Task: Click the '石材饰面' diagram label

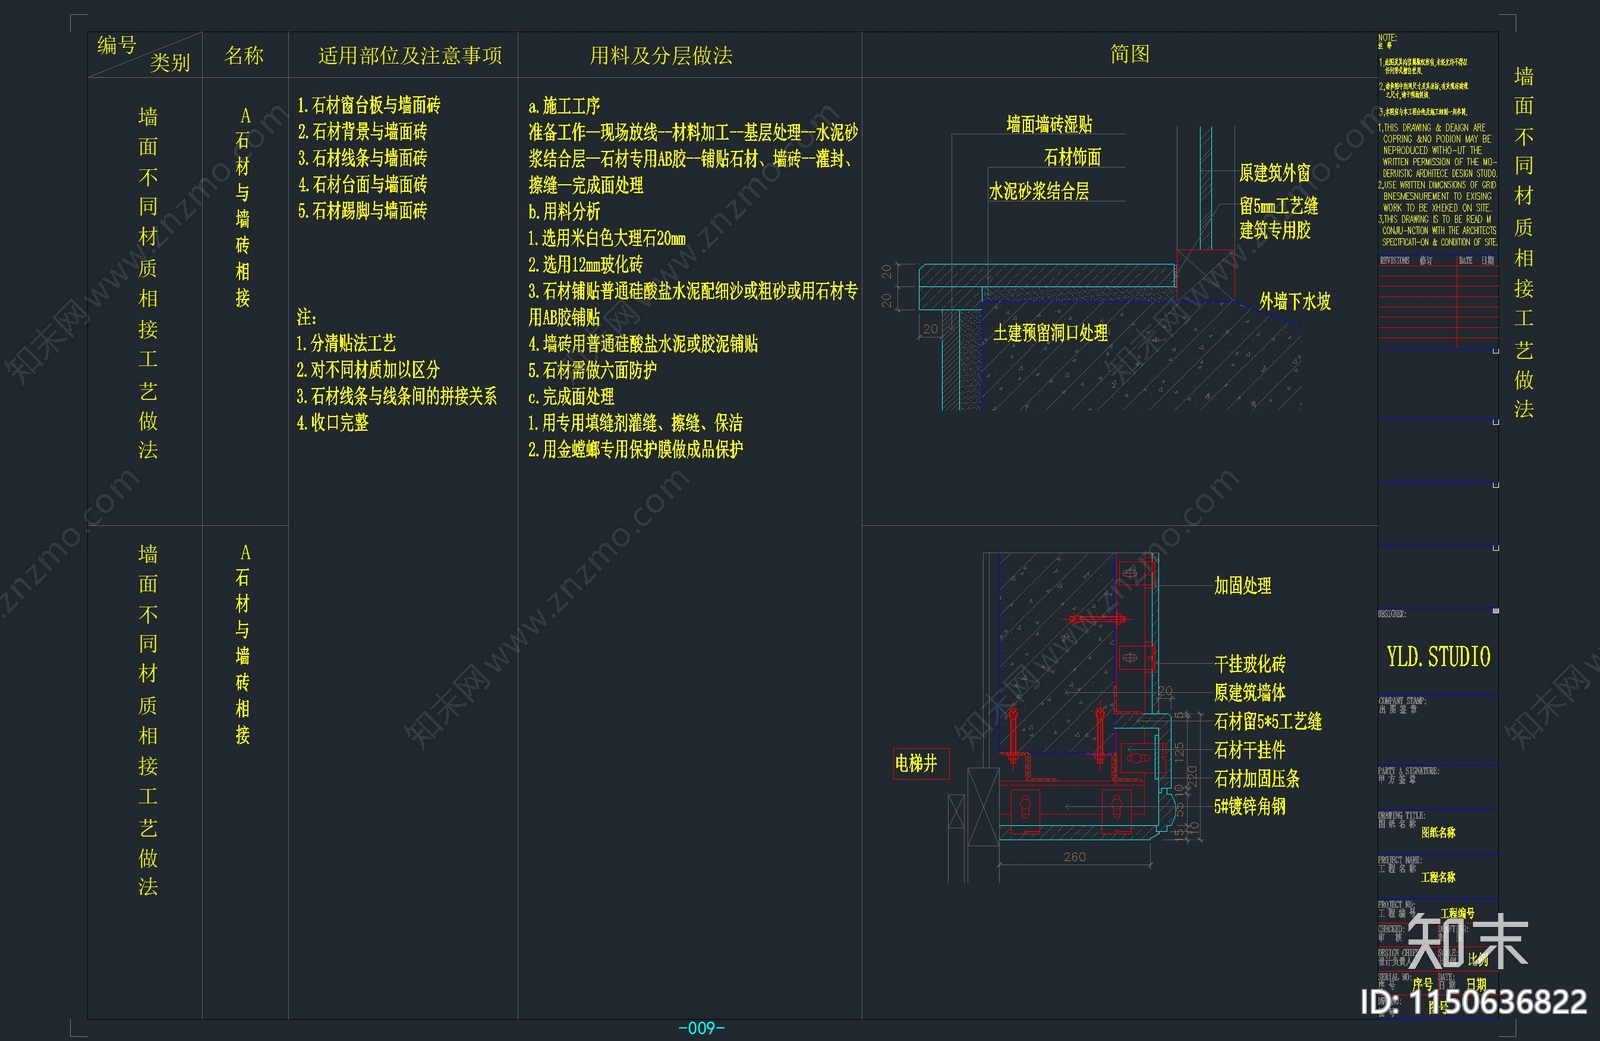Action: pos(1072,157)
